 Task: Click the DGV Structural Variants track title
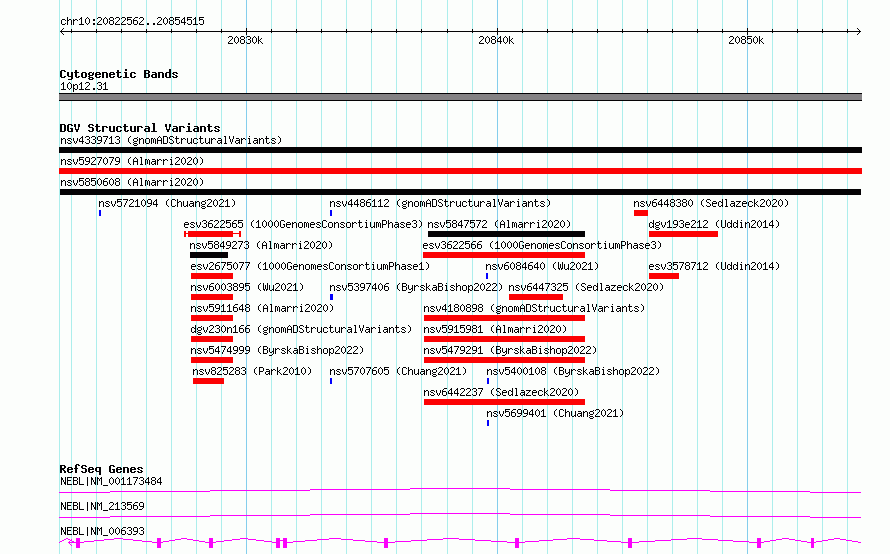(x=140, y=128)
